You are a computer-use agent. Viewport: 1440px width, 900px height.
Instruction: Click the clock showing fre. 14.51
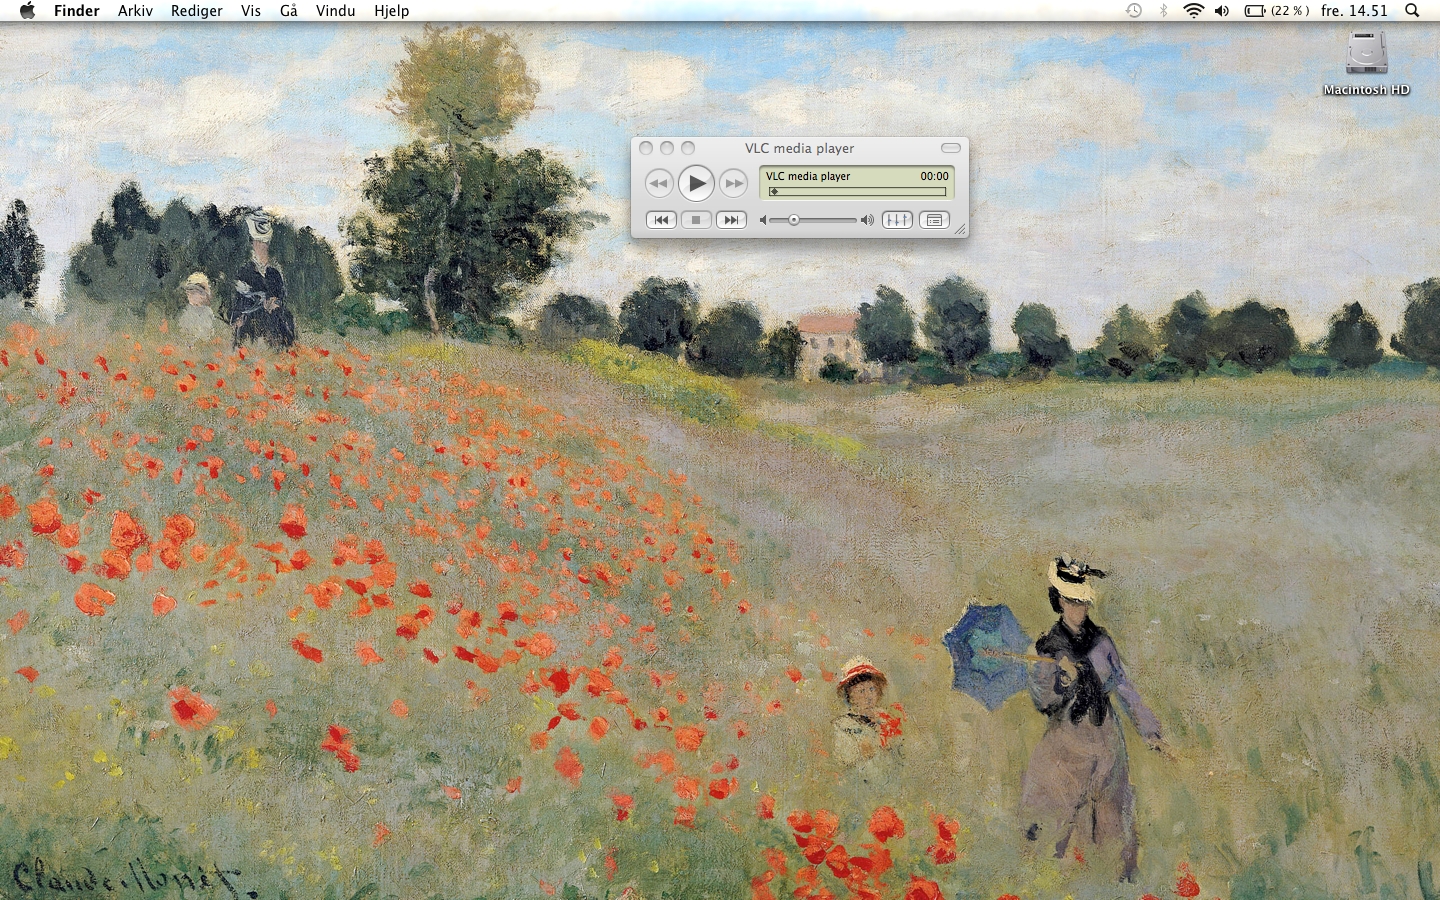point(1354,11)
